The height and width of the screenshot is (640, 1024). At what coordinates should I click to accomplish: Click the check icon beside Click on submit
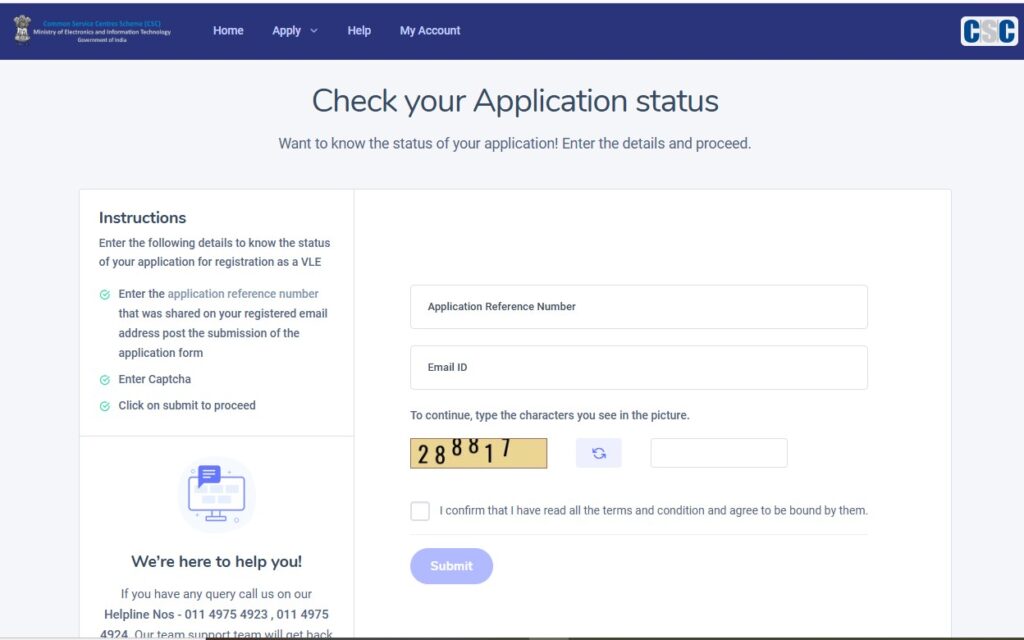pos(105,406)
